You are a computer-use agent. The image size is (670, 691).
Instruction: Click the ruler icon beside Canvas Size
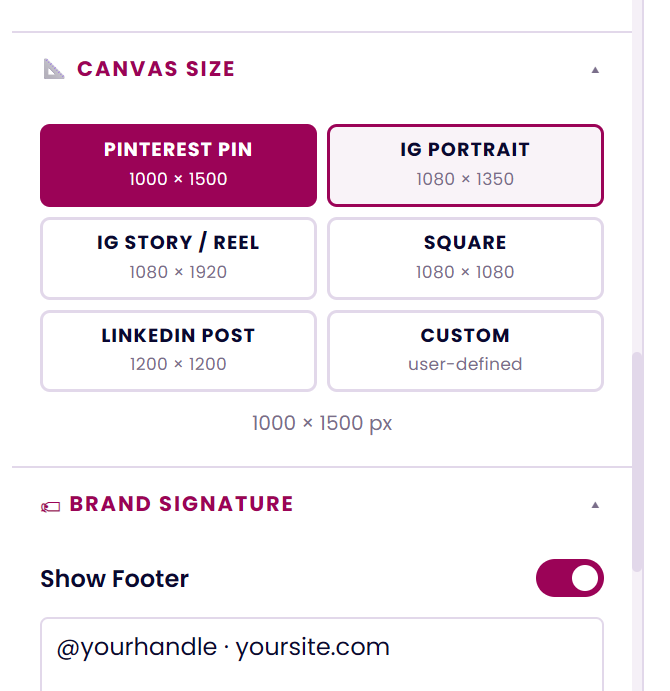click(x=54, y=69)
